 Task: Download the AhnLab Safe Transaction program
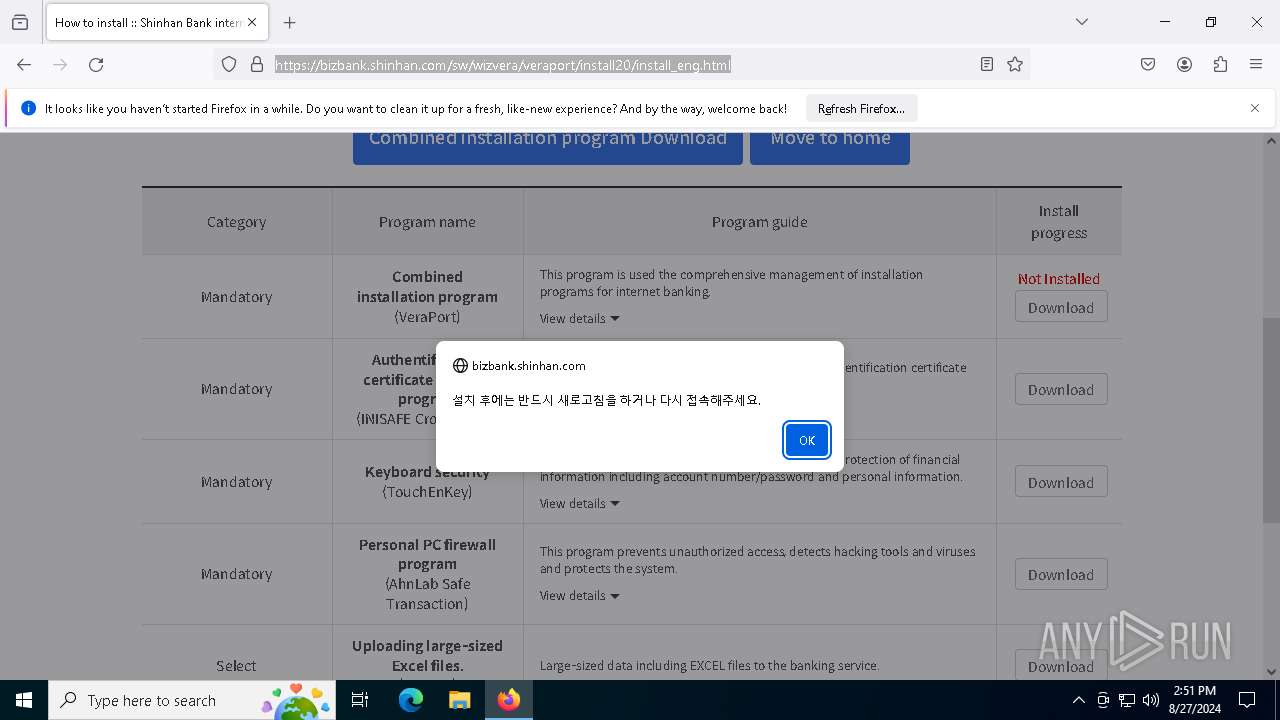click(1061, 574)
